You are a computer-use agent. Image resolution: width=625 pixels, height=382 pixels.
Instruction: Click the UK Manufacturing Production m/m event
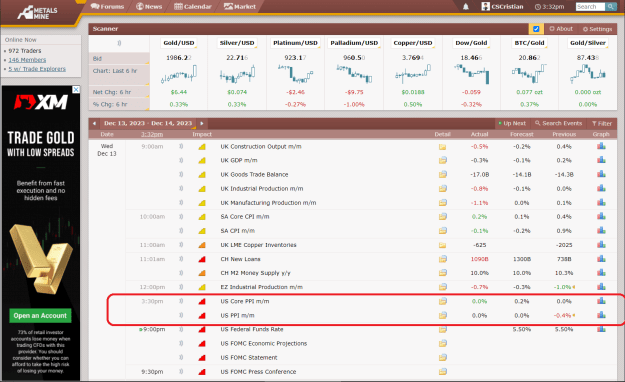[268, 203]
